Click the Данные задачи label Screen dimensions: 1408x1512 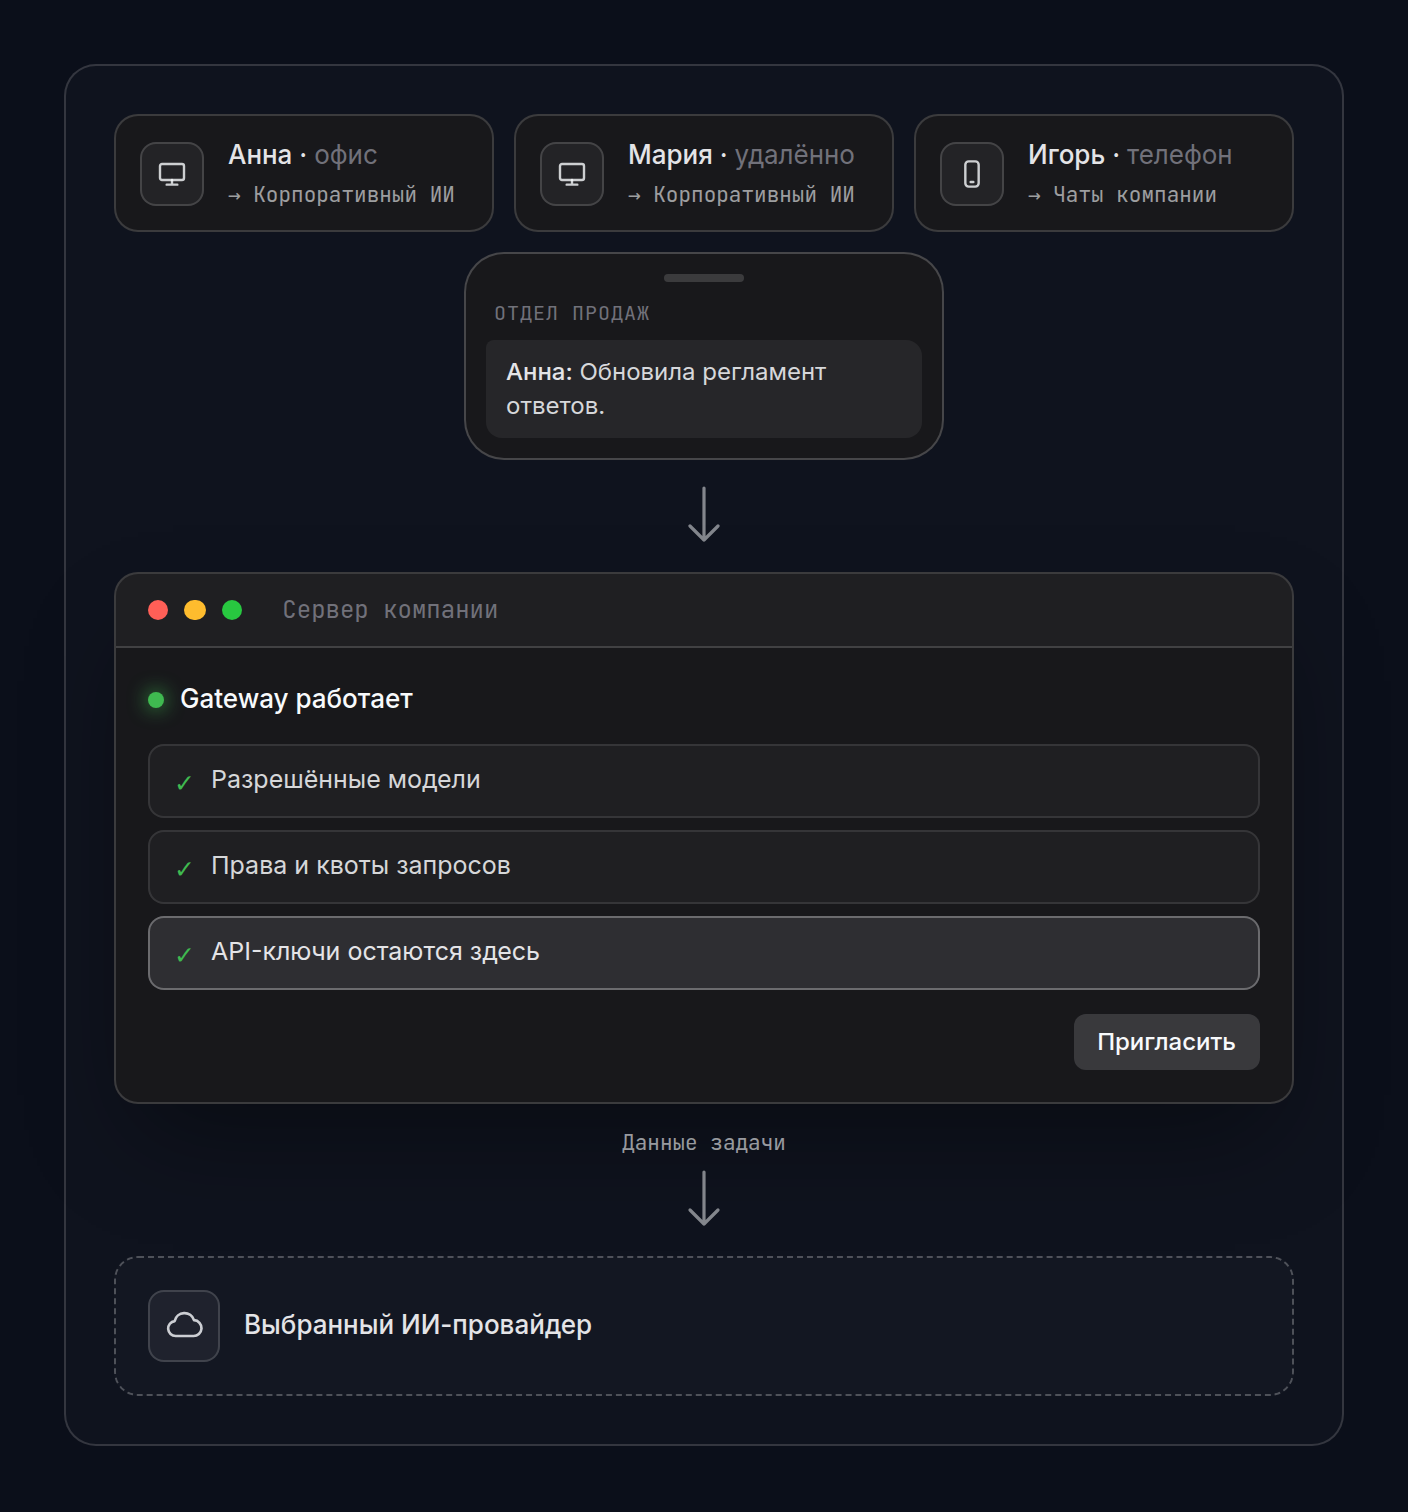[704, 1143]
